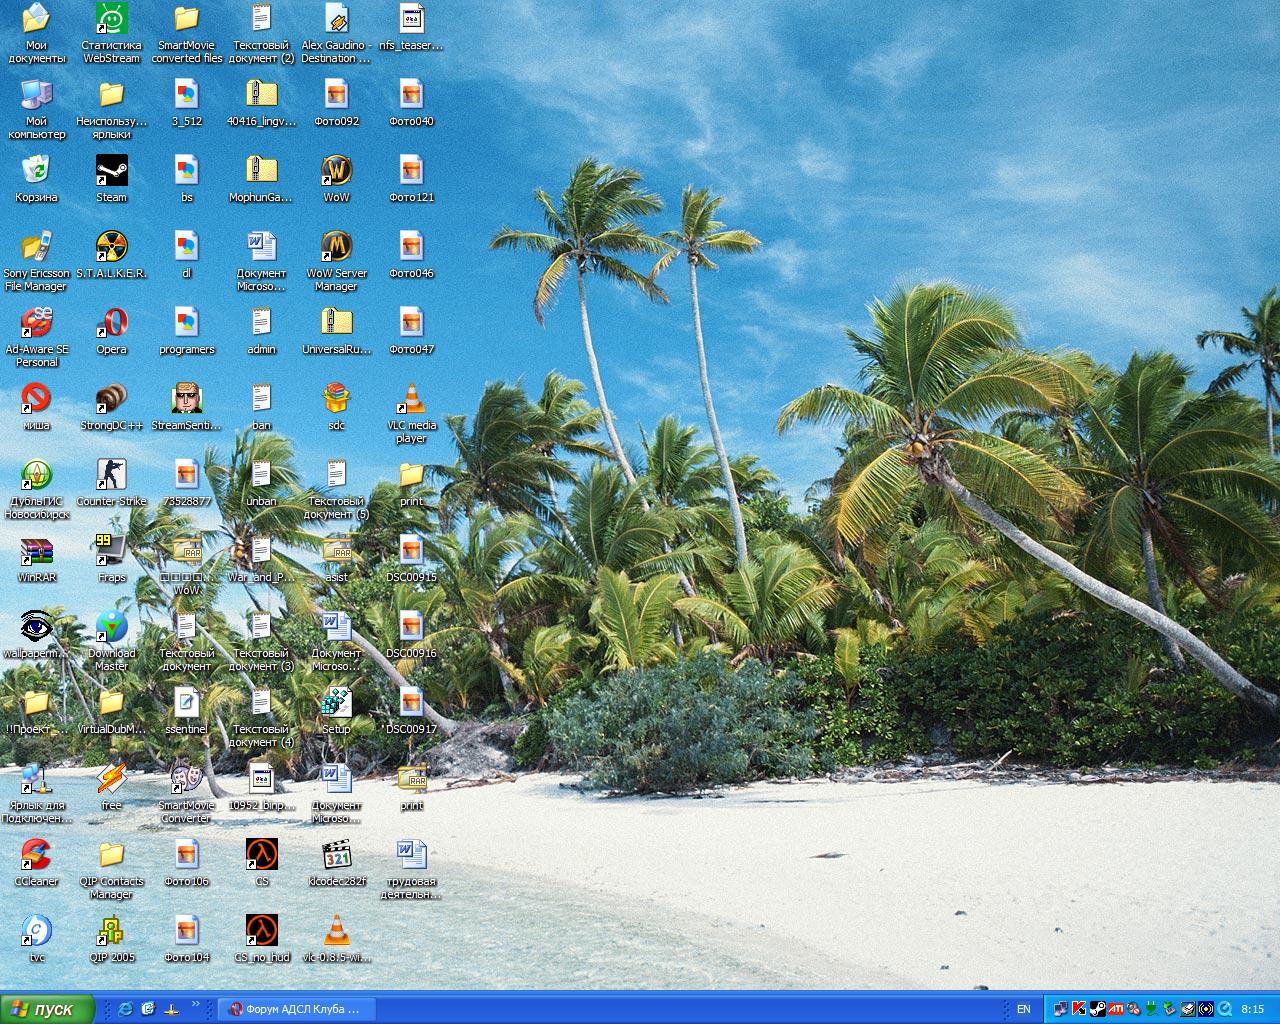Click the QIP 2005 messenger icon

(111, 931)
